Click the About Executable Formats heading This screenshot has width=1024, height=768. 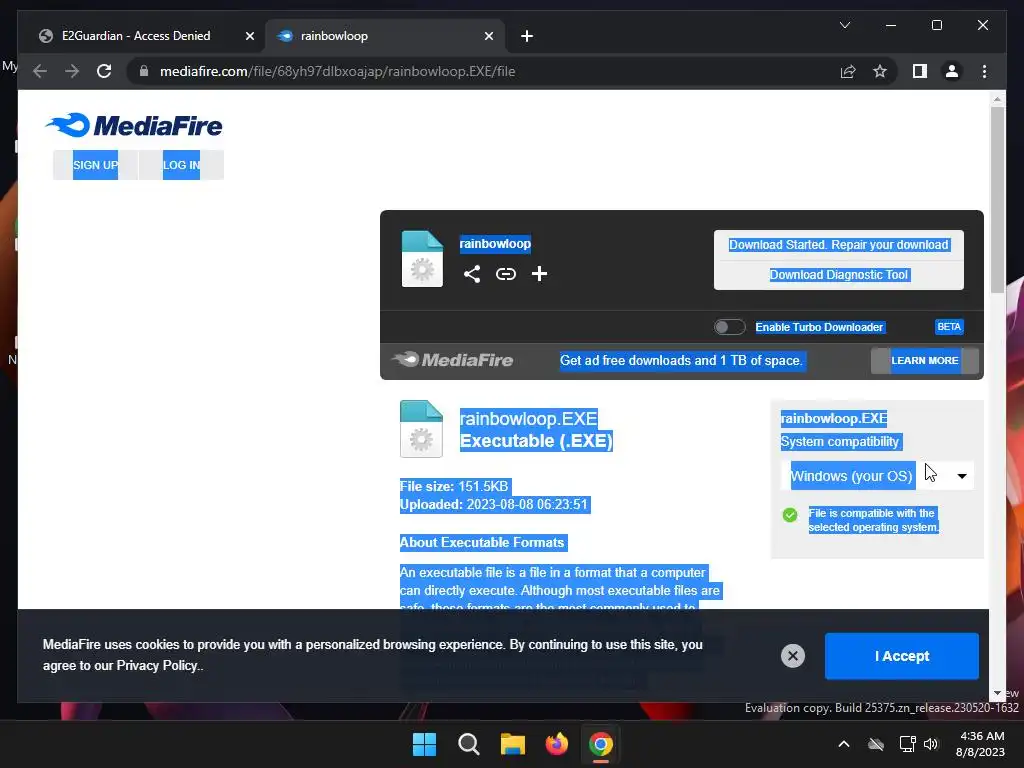coord(482,543)
